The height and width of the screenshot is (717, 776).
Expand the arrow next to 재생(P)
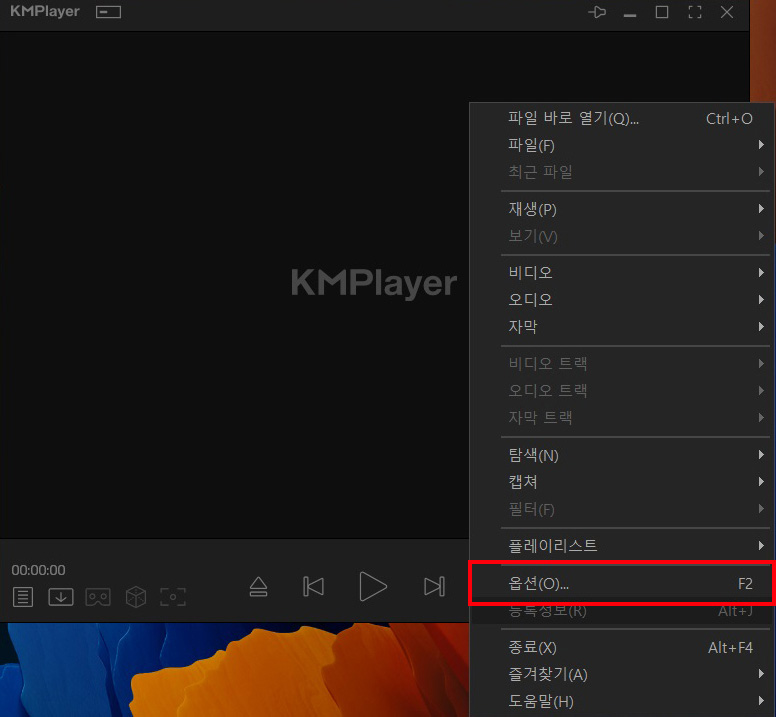pos(761,209)
